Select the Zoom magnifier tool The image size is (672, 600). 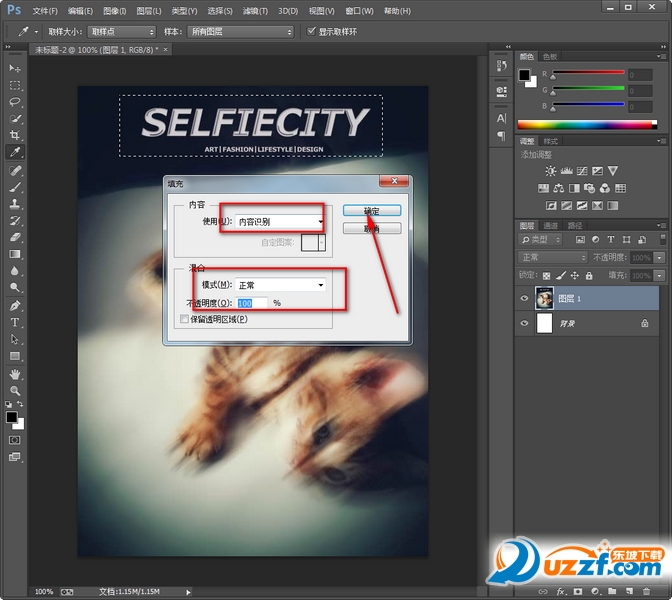click(x=15, y=390)
